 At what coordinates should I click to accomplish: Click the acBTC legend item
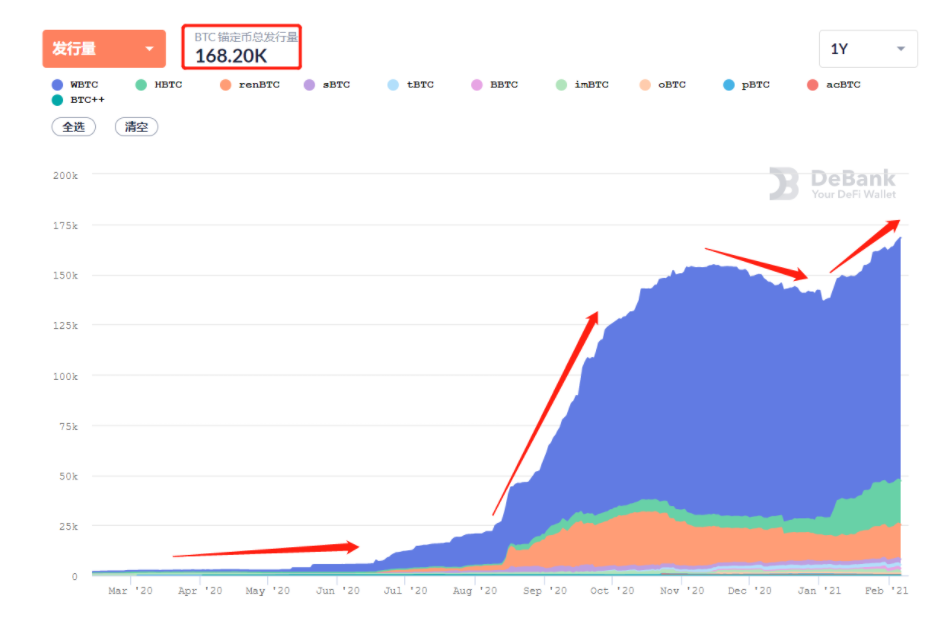pyautogui.click(x=833, y=85)
